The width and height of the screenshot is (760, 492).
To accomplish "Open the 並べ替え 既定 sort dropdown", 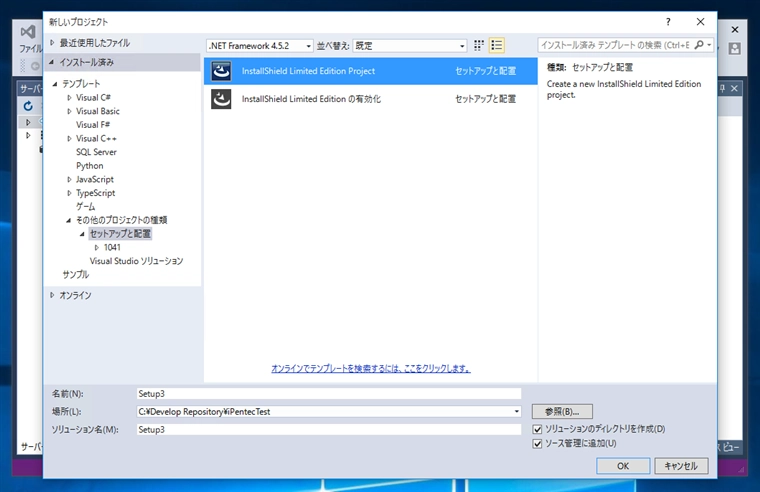I will 410,46.
